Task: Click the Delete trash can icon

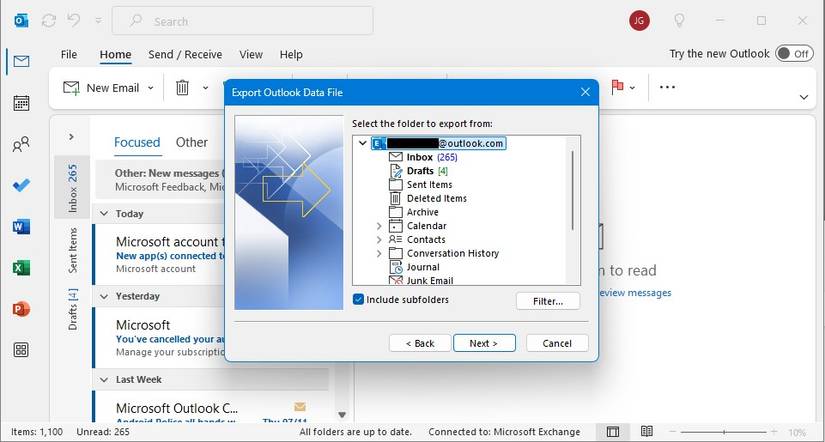Action: 183,88
